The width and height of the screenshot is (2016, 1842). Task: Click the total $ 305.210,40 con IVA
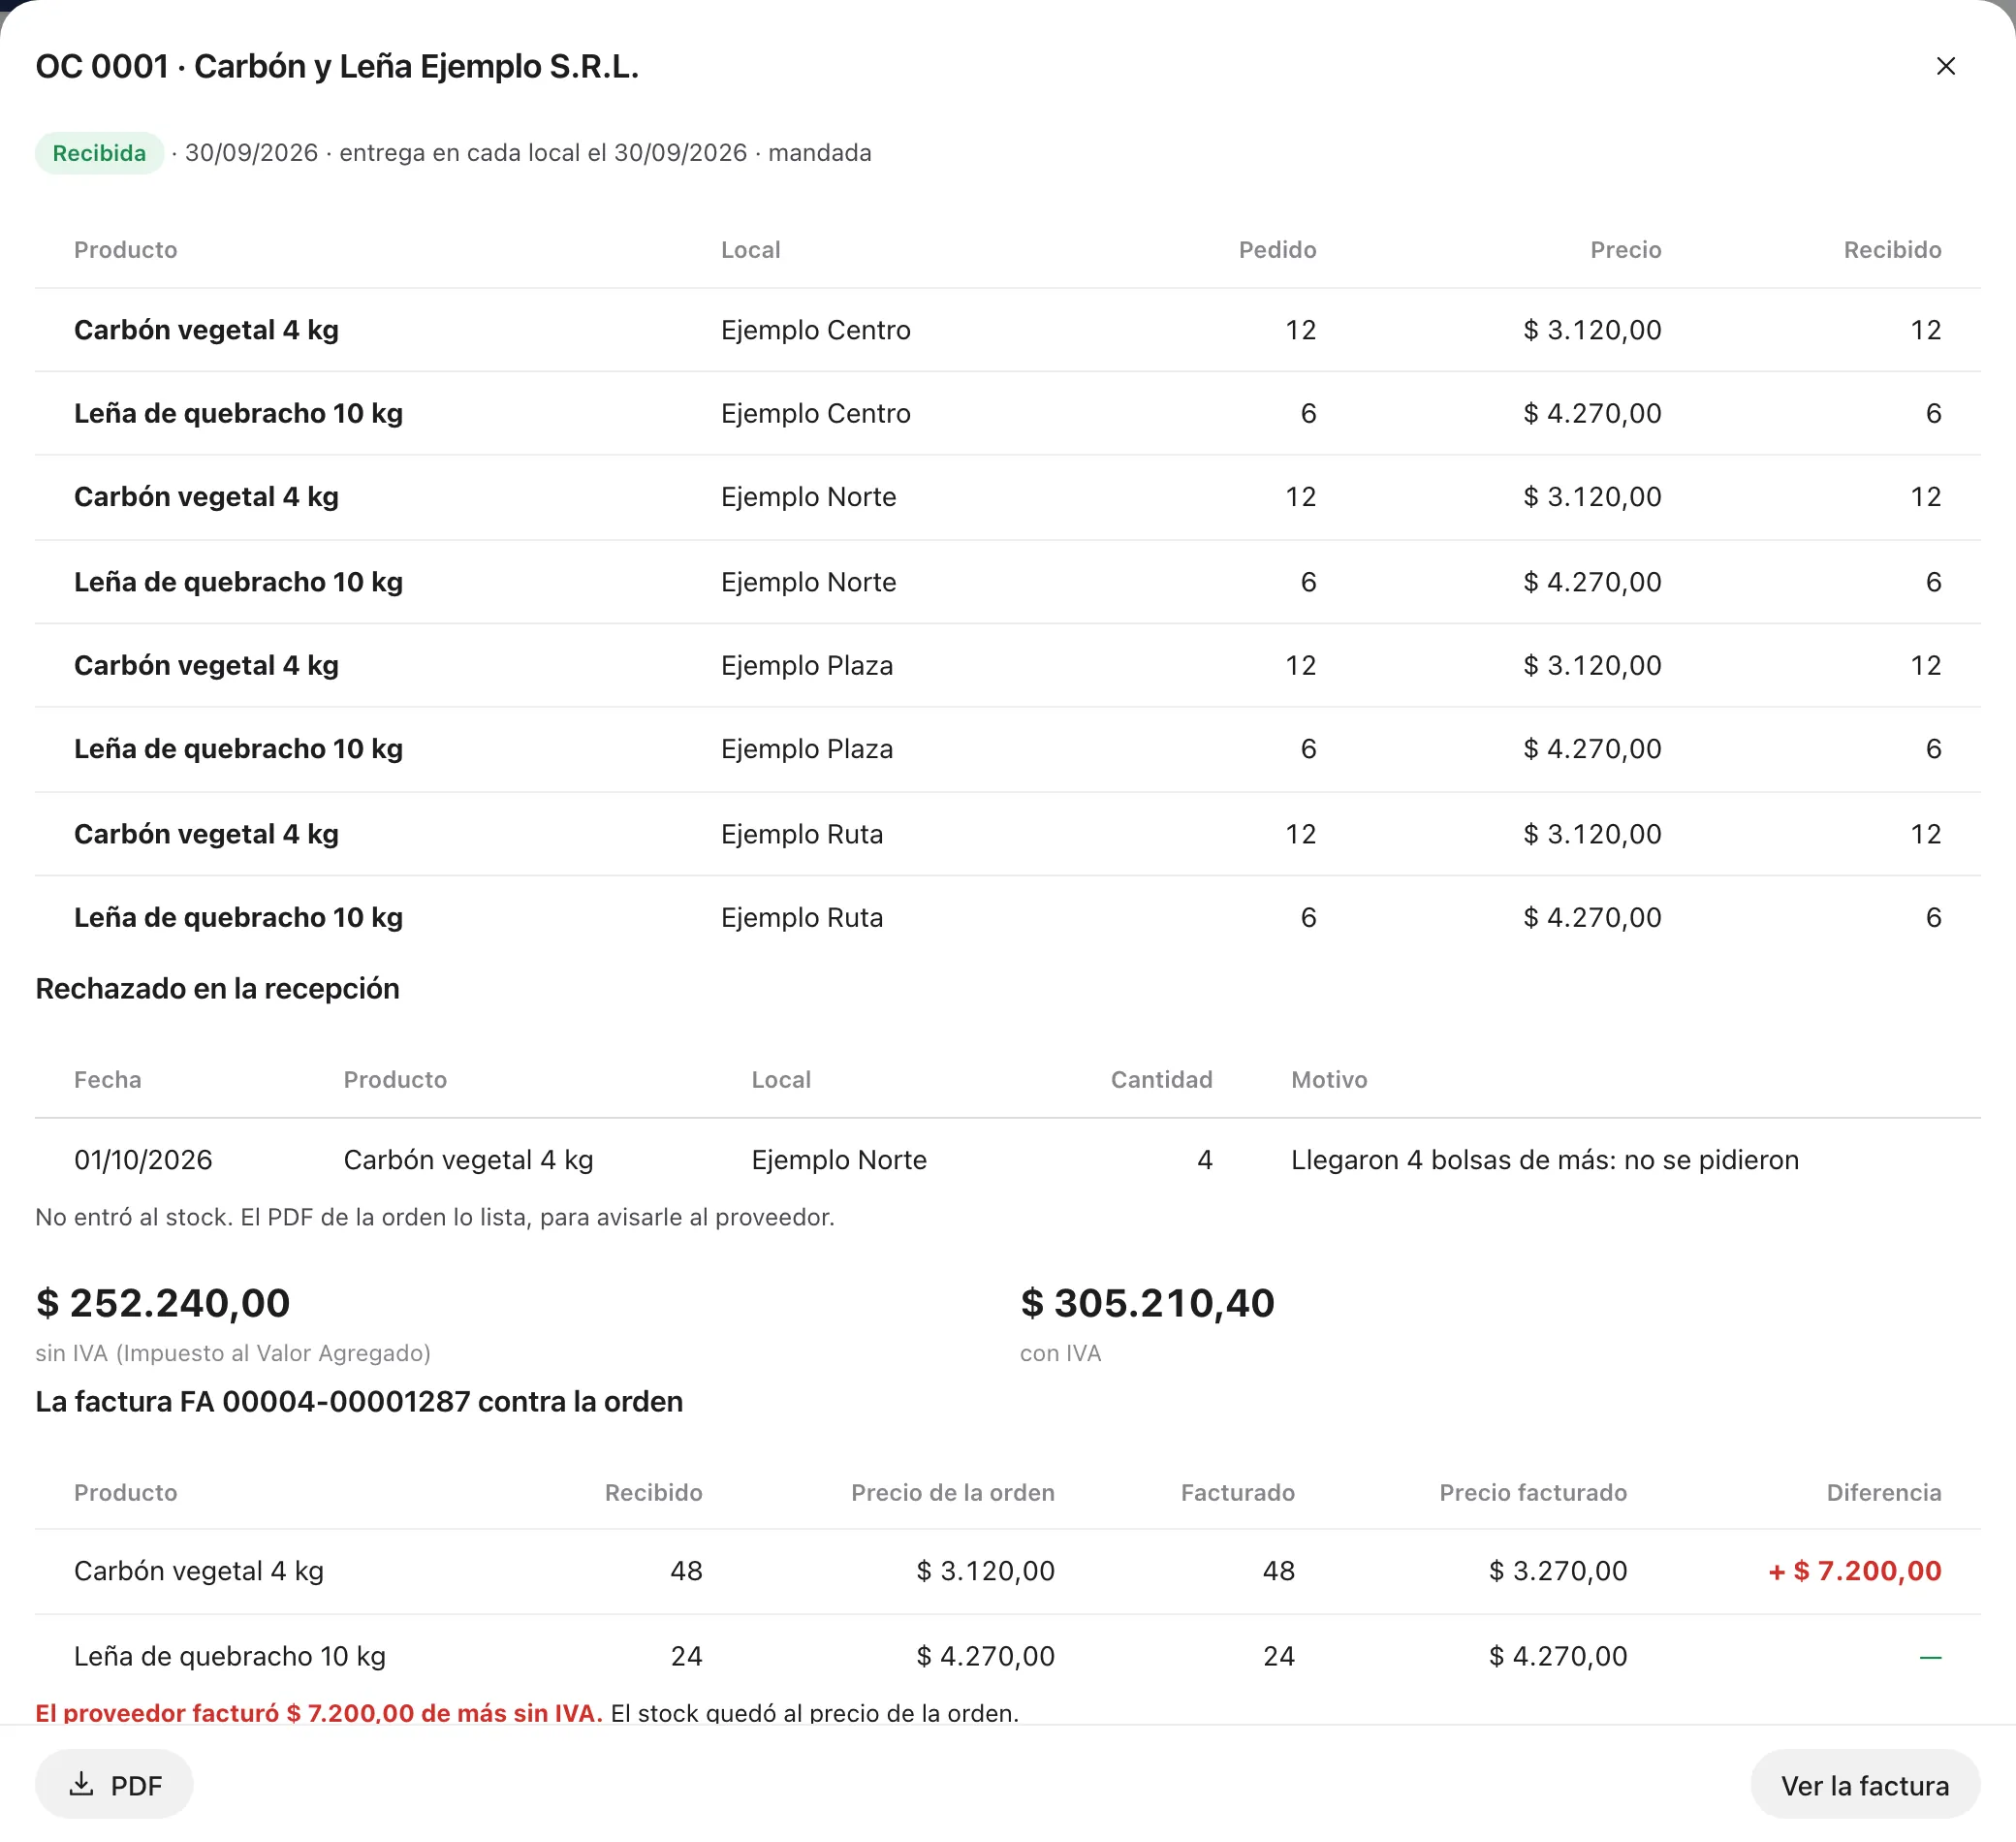pos(1147,1303)
